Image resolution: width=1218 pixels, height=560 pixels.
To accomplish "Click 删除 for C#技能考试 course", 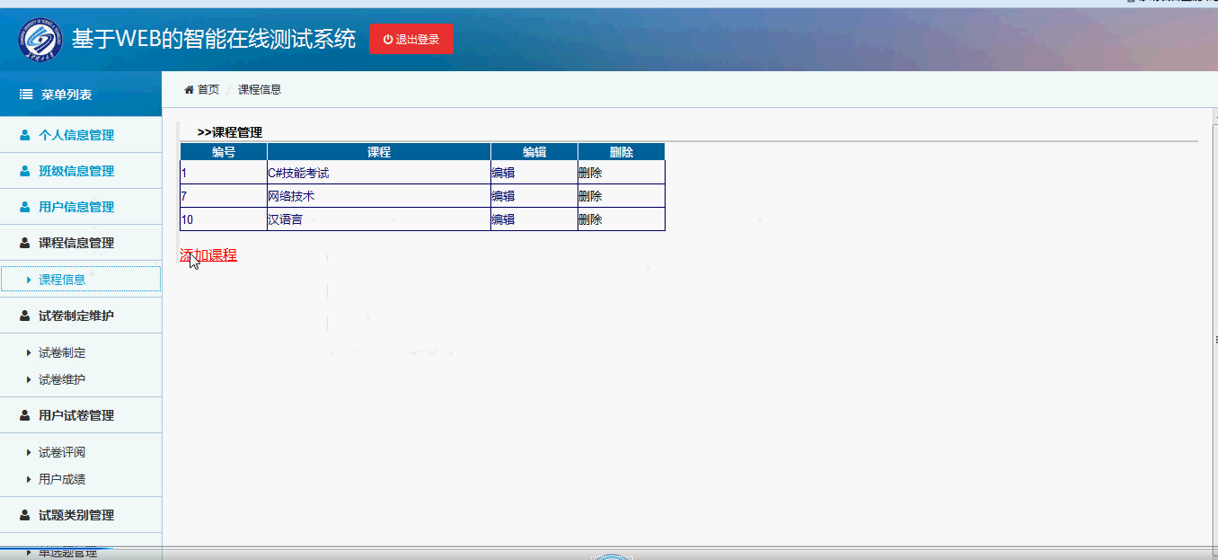I will coord(590,173).
